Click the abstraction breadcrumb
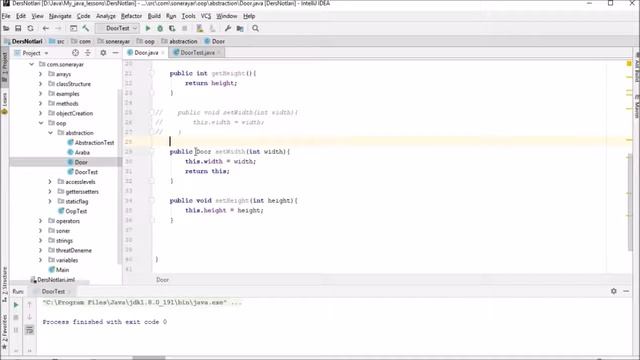The width and height of the screenshot is (640, 360). tap(179, 41)
